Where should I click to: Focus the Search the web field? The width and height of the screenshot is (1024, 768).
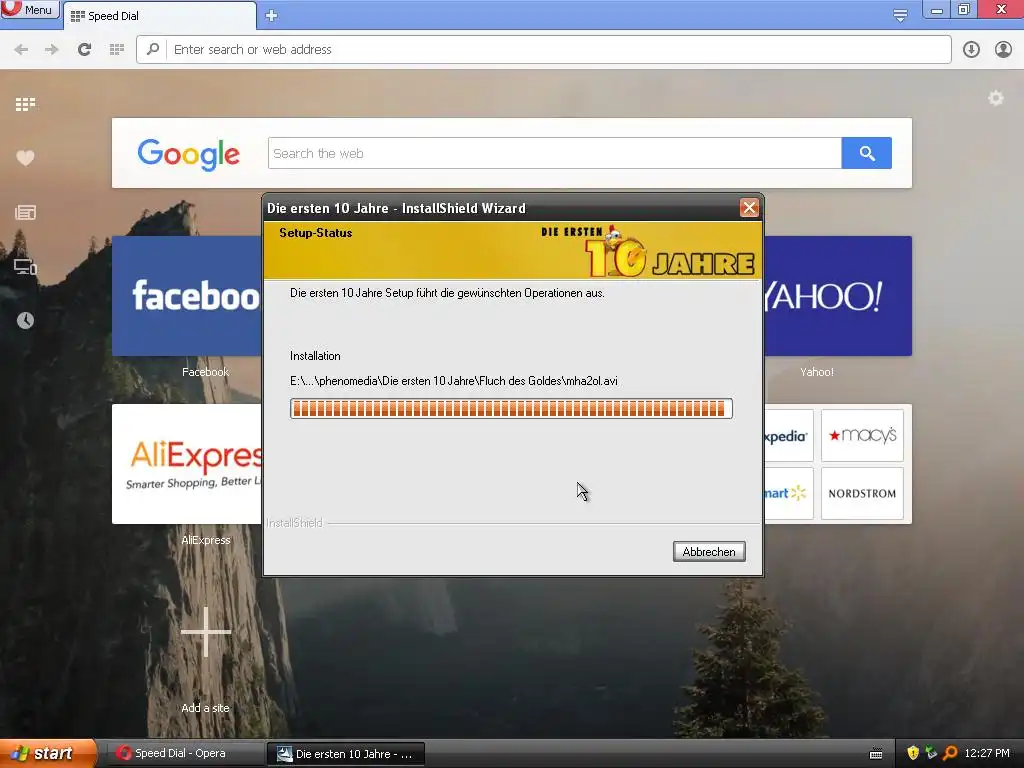pos(554,153)
